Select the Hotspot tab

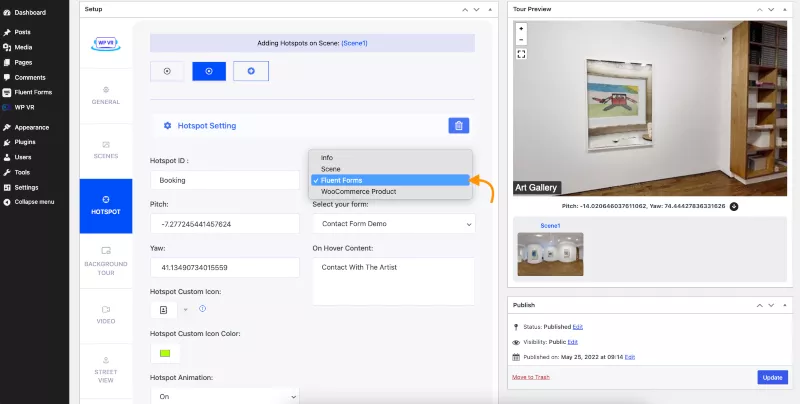(106, 206)
